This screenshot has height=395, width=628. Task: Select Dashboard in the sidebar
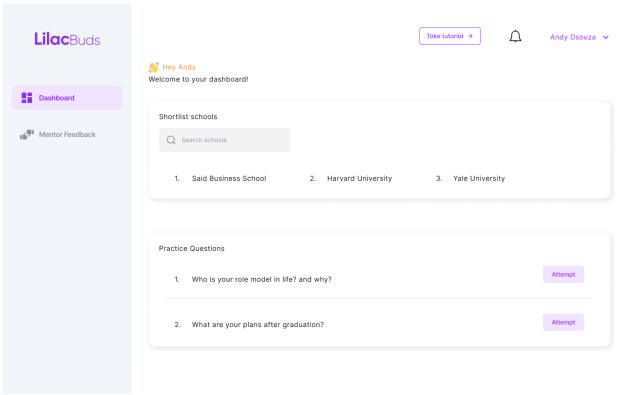pos(66,98)
